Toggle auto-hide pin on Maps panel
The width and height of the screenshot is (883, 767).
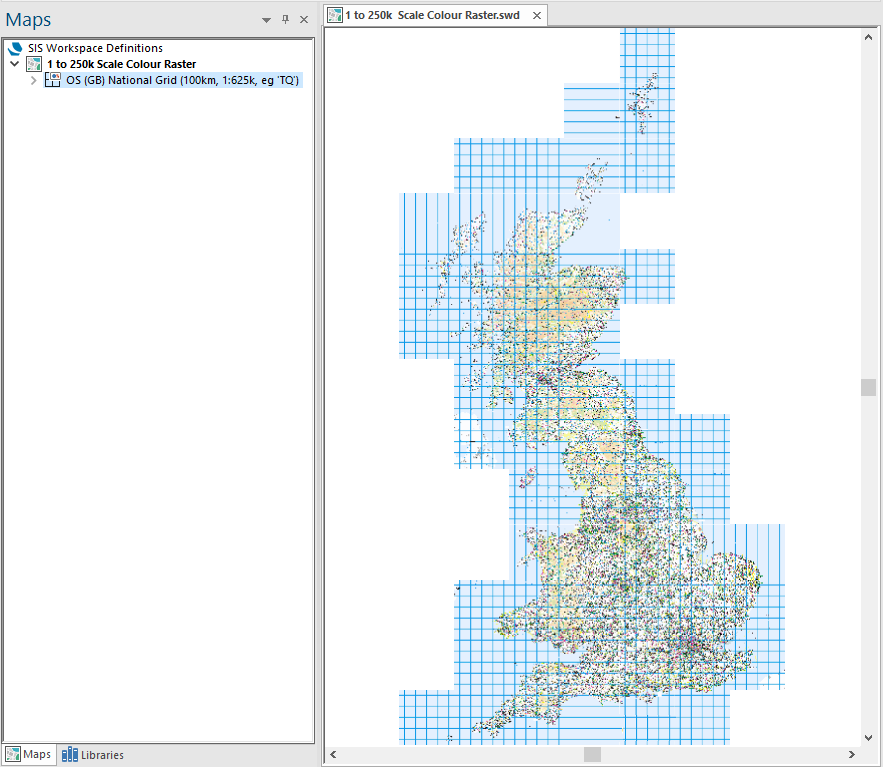point(286,20)
